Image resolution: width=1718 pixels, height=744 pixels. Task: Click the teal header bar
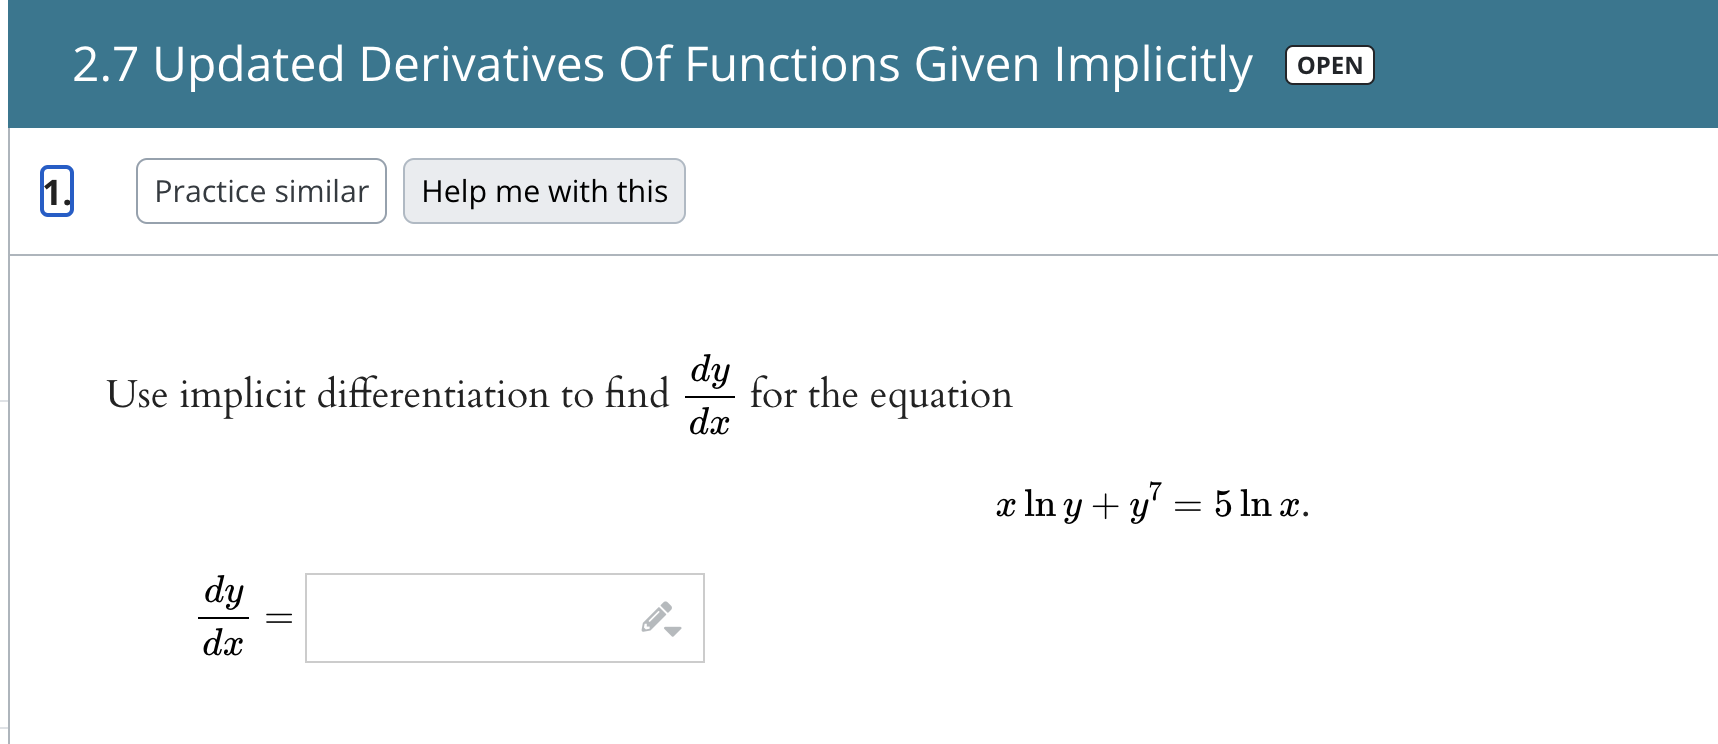pyautogui.click(x=1550, y=63)
